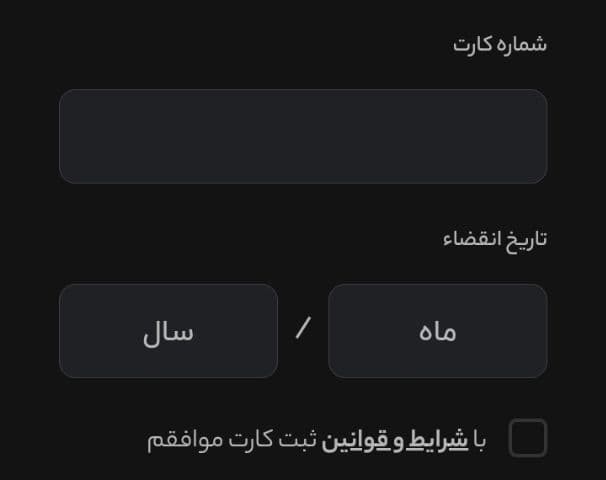This screenshot has width=606, height=480.
Task: Select the سال (year) expiry field
Action: point(168,331)
